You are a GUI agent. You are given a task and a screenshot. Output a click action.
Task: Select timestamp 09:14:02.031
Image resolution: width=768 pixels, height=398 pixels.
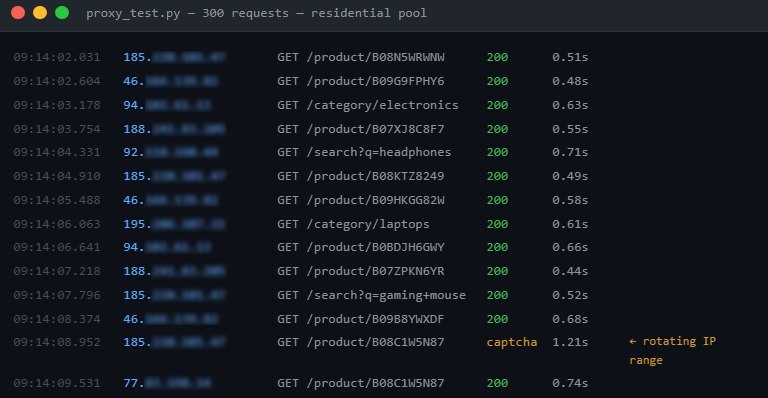57,57
